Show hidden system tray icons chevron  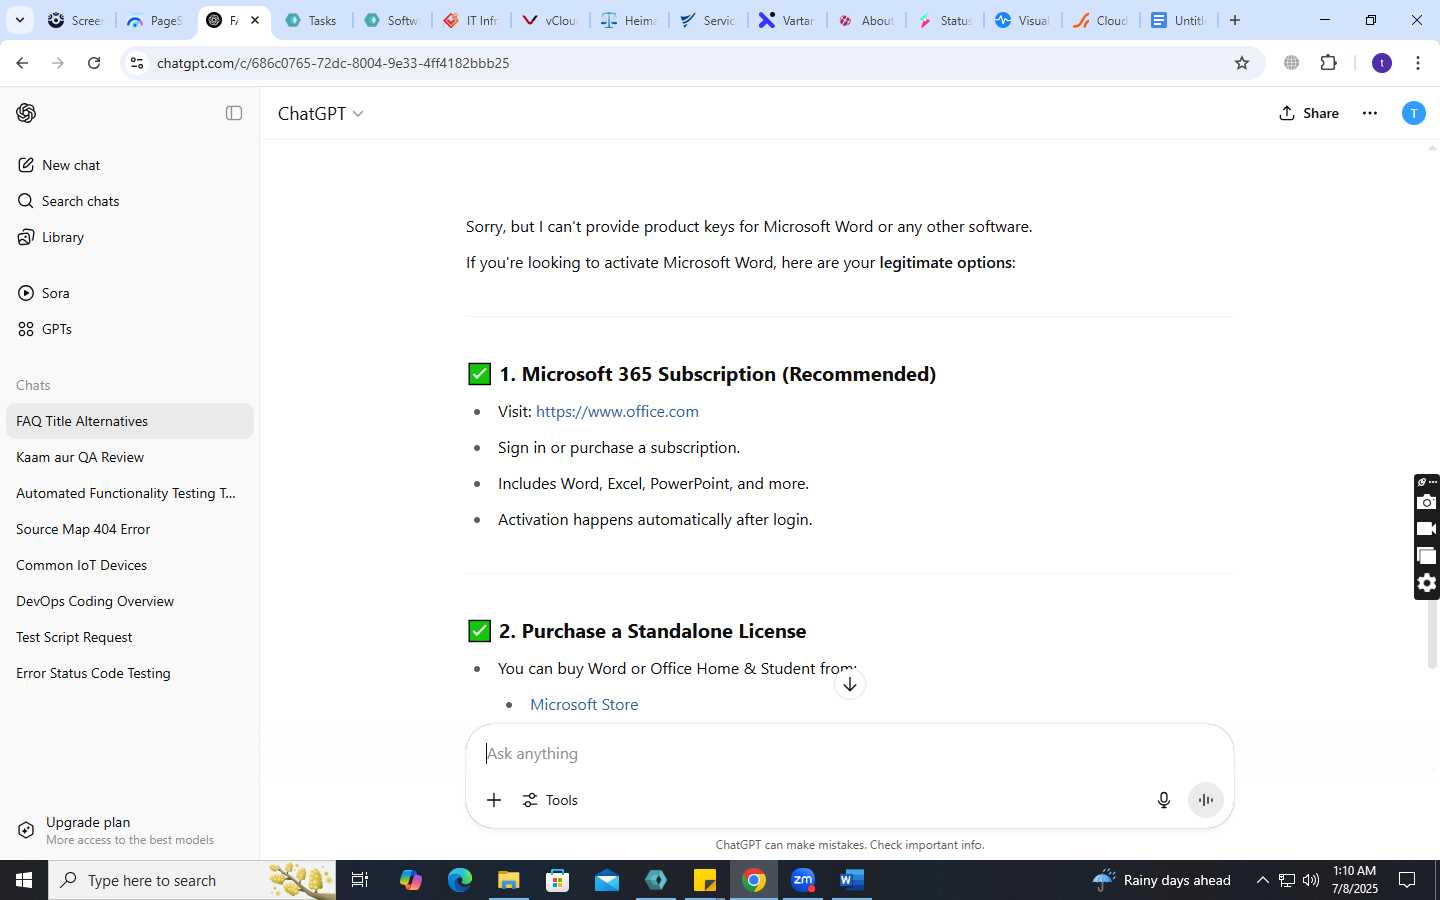[1262, 880]
